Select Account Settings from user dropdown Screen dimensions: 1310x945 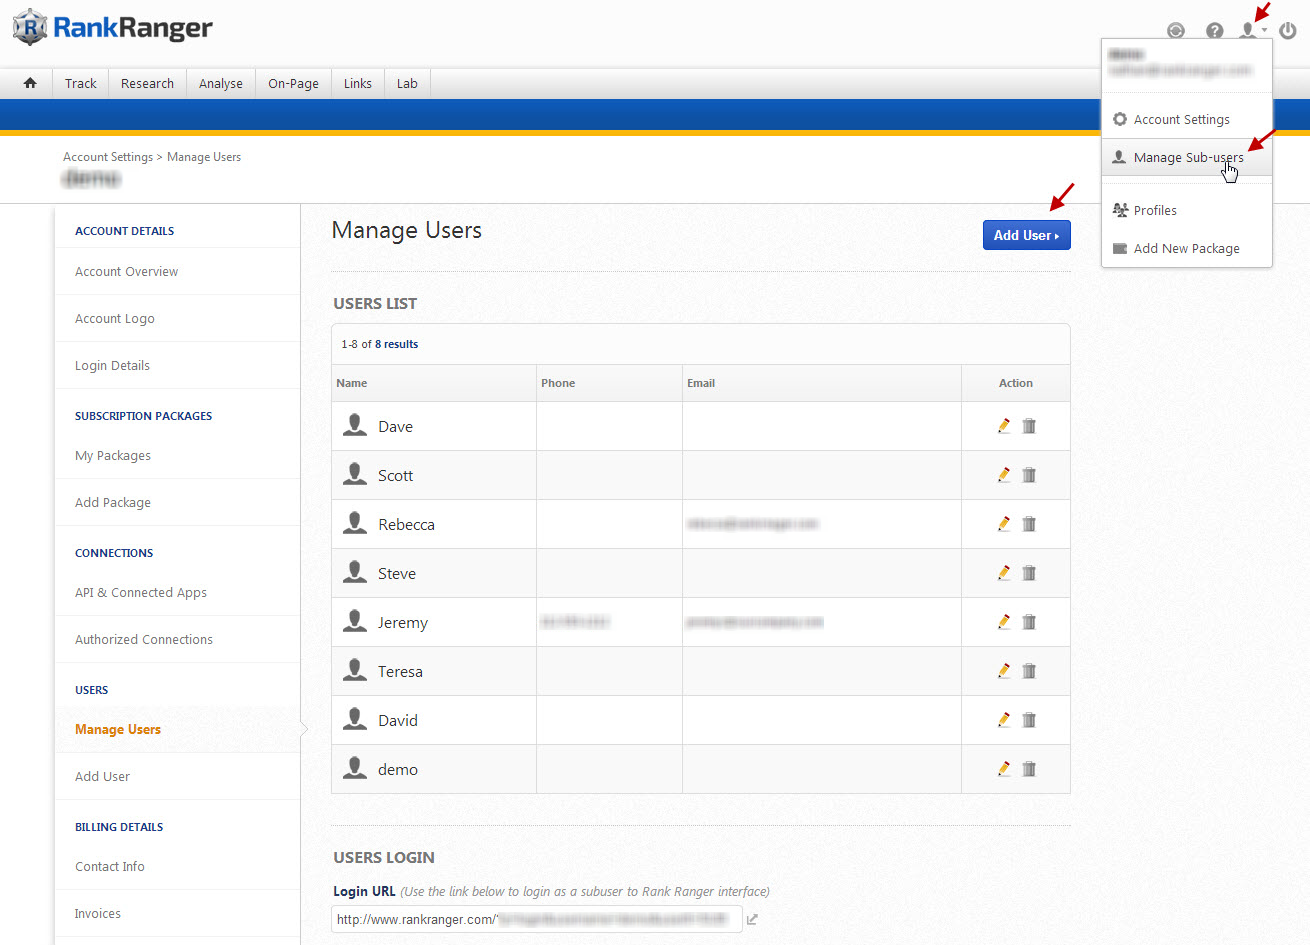(1181, 120)
